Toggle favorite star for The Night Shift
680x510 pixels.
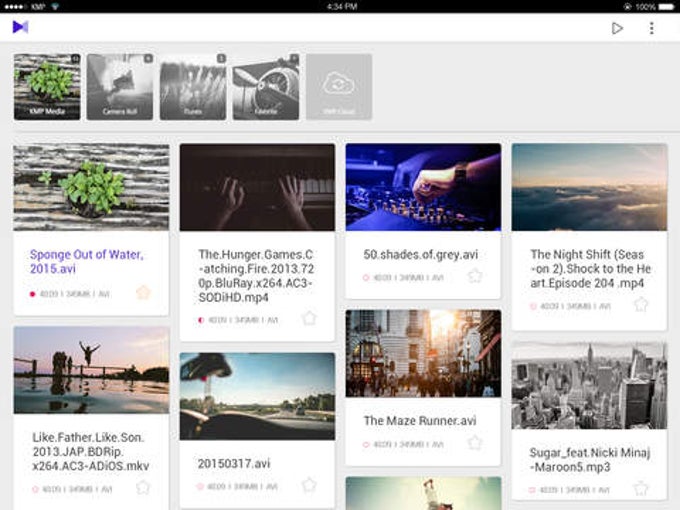click(x=641, y=304)
